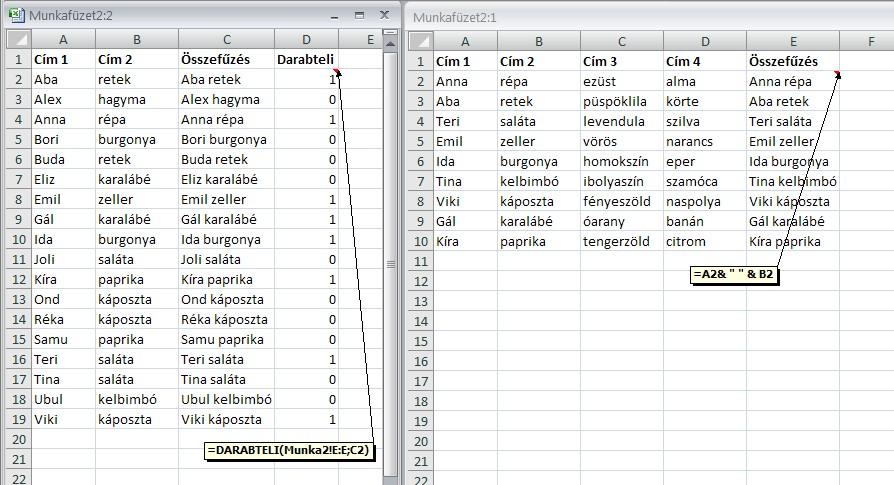
Task: Select the cell containing tengerzöld
Action: click(x=621, y=241)
